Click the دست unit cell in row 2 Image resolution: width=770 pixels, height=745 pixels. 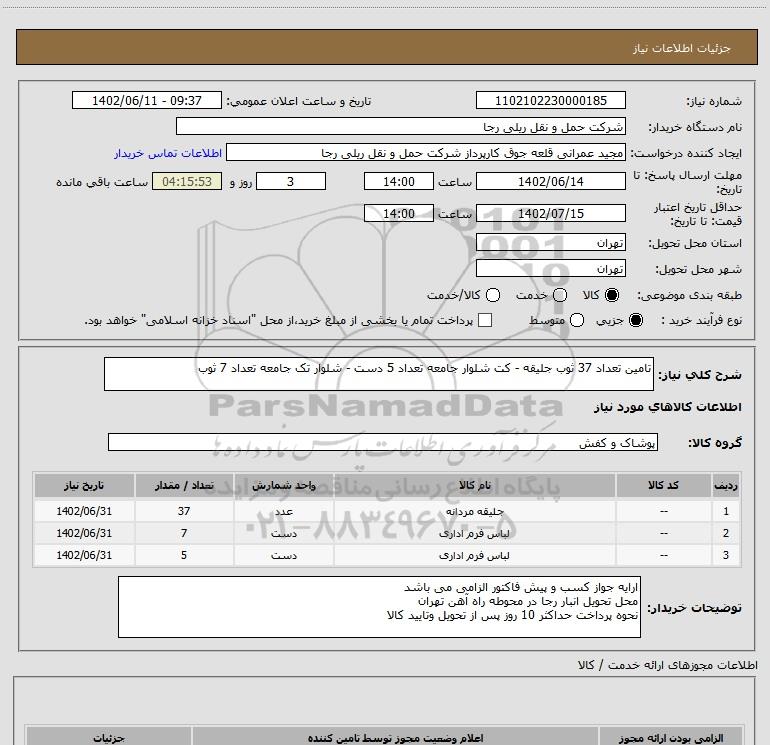(284, 533)
